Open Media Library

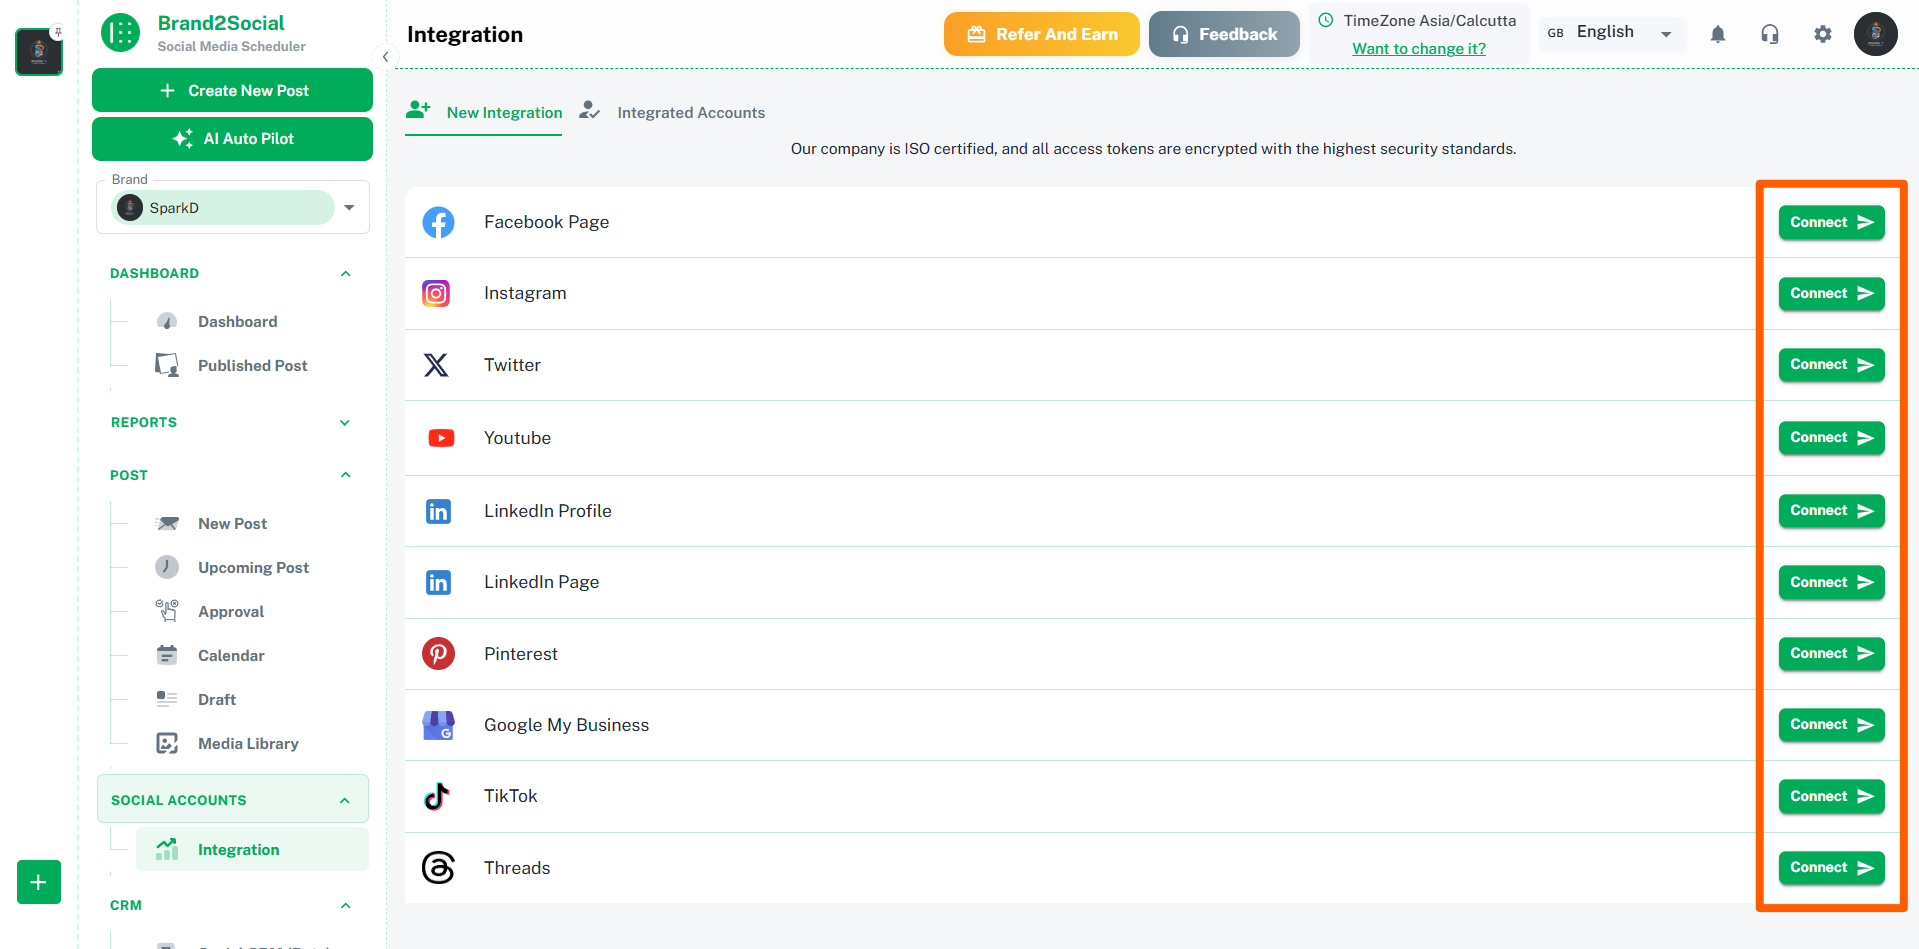(248, 743)
